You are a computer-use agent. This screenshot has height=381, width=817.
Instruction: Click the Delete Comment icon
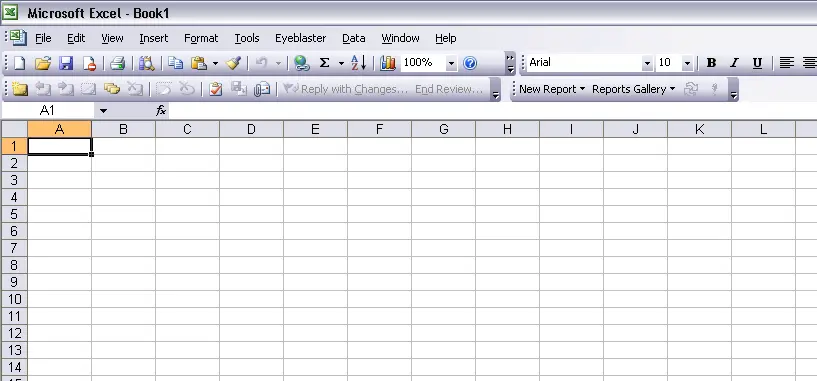coord(134,89)
